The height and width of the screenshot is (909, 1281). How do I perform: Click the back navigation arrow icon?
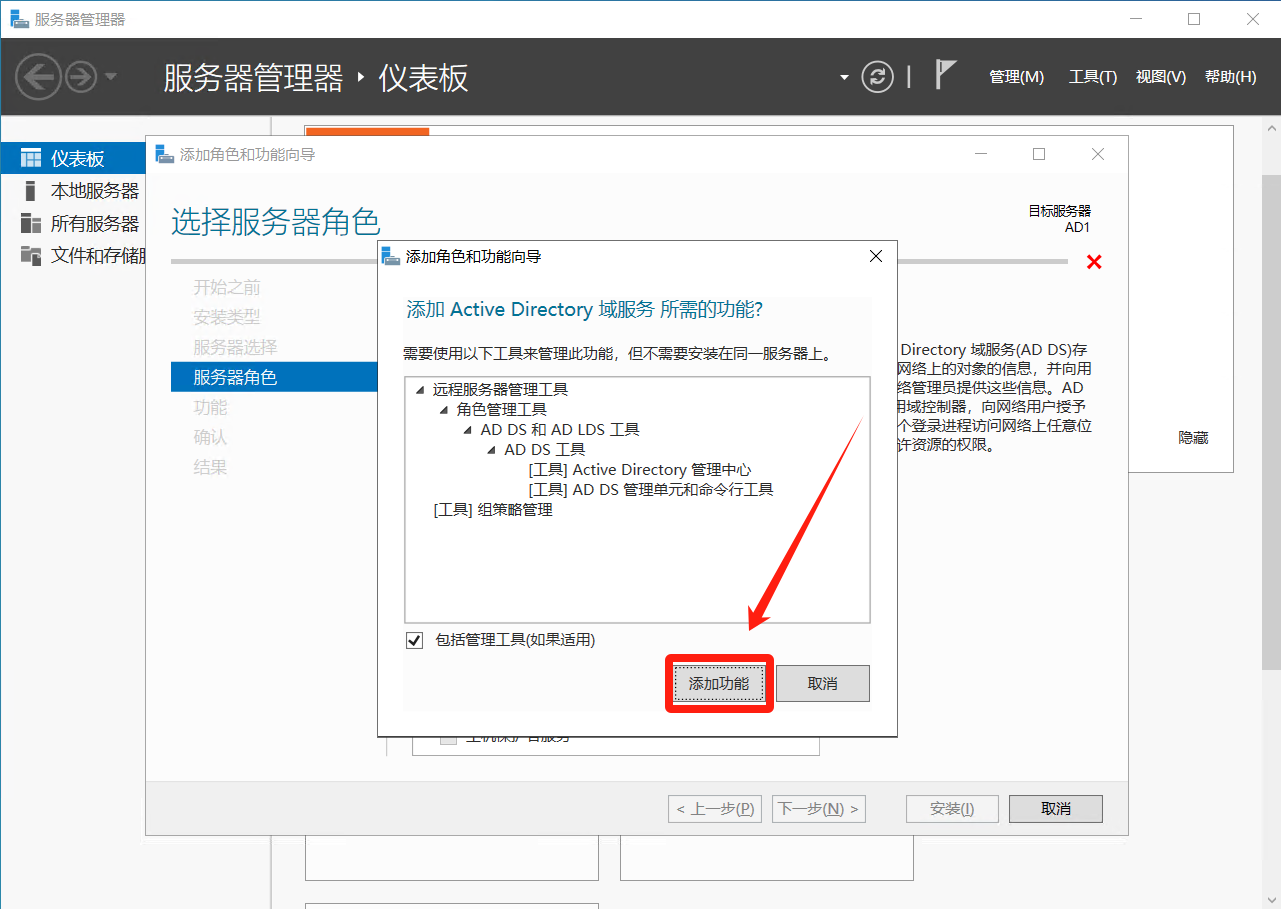[38, 76]
